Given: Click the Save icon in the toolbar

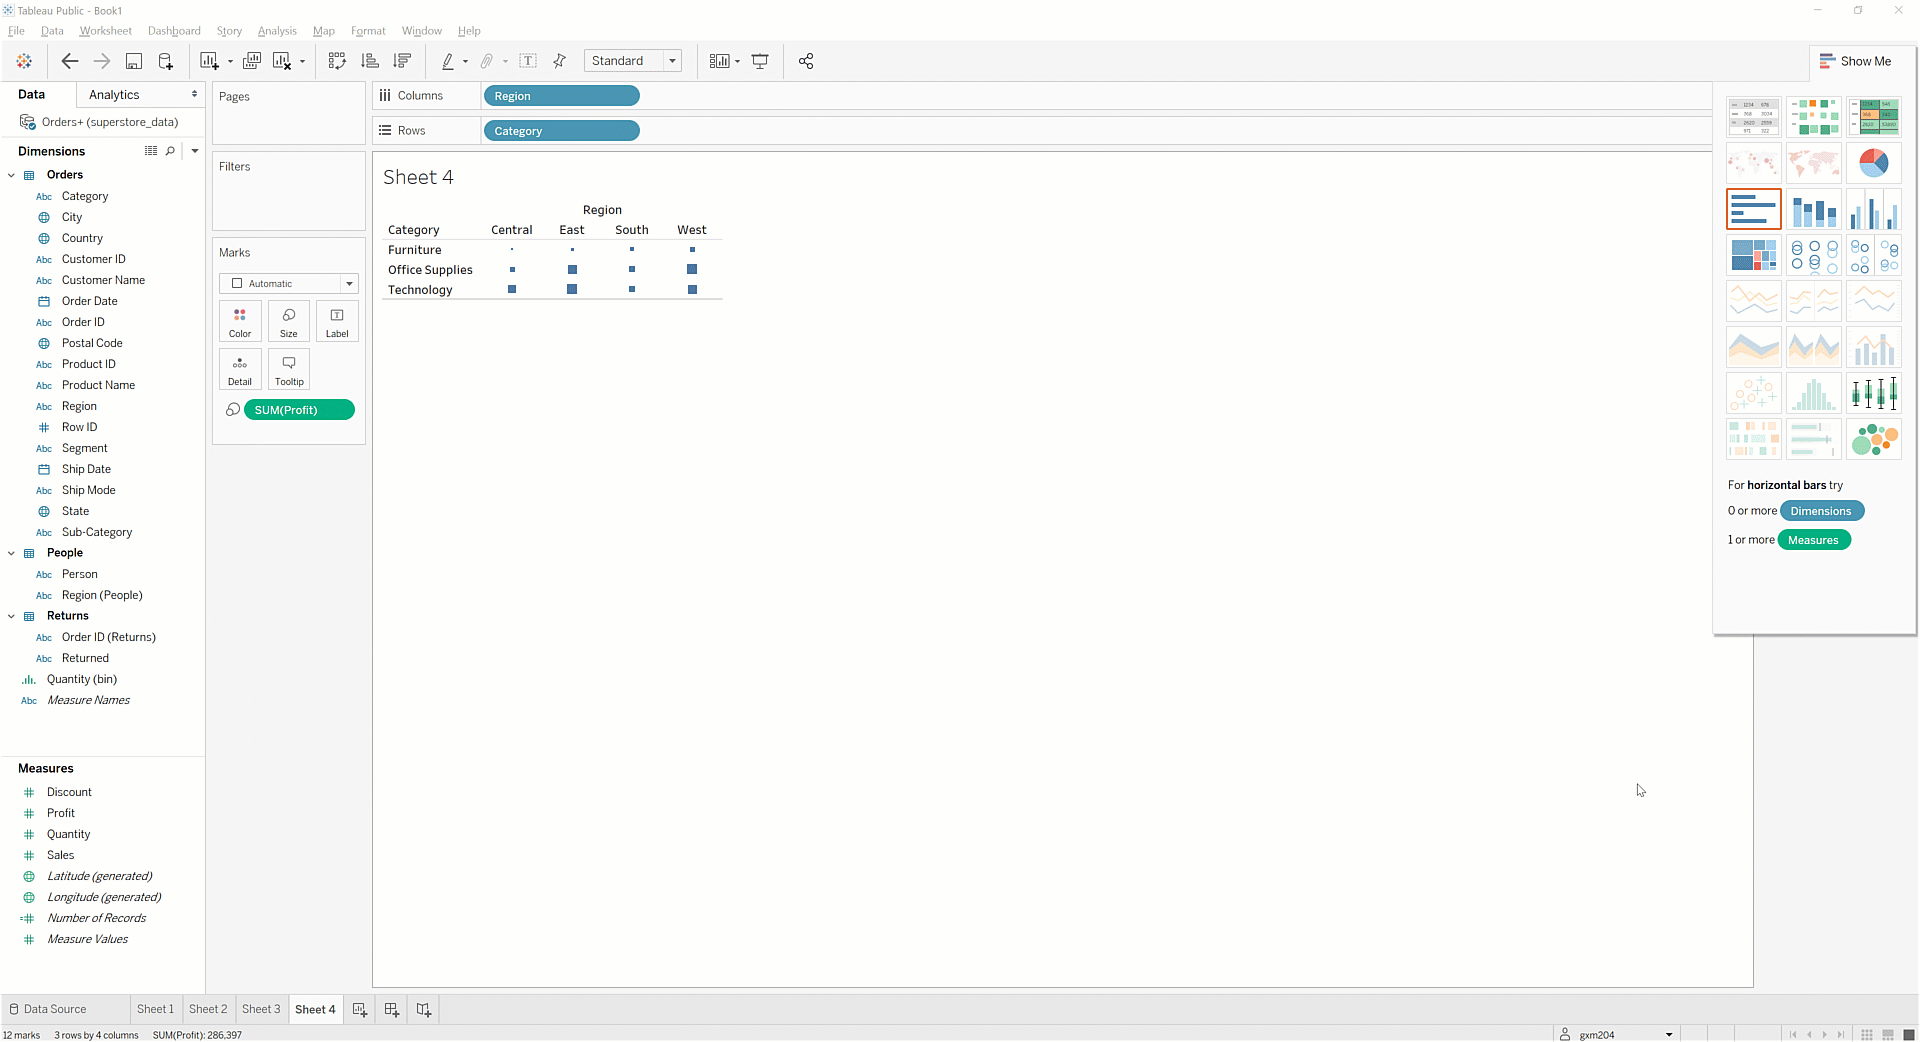Looking at the screenshot, I should pyautogui.click(x=133, y=61).
